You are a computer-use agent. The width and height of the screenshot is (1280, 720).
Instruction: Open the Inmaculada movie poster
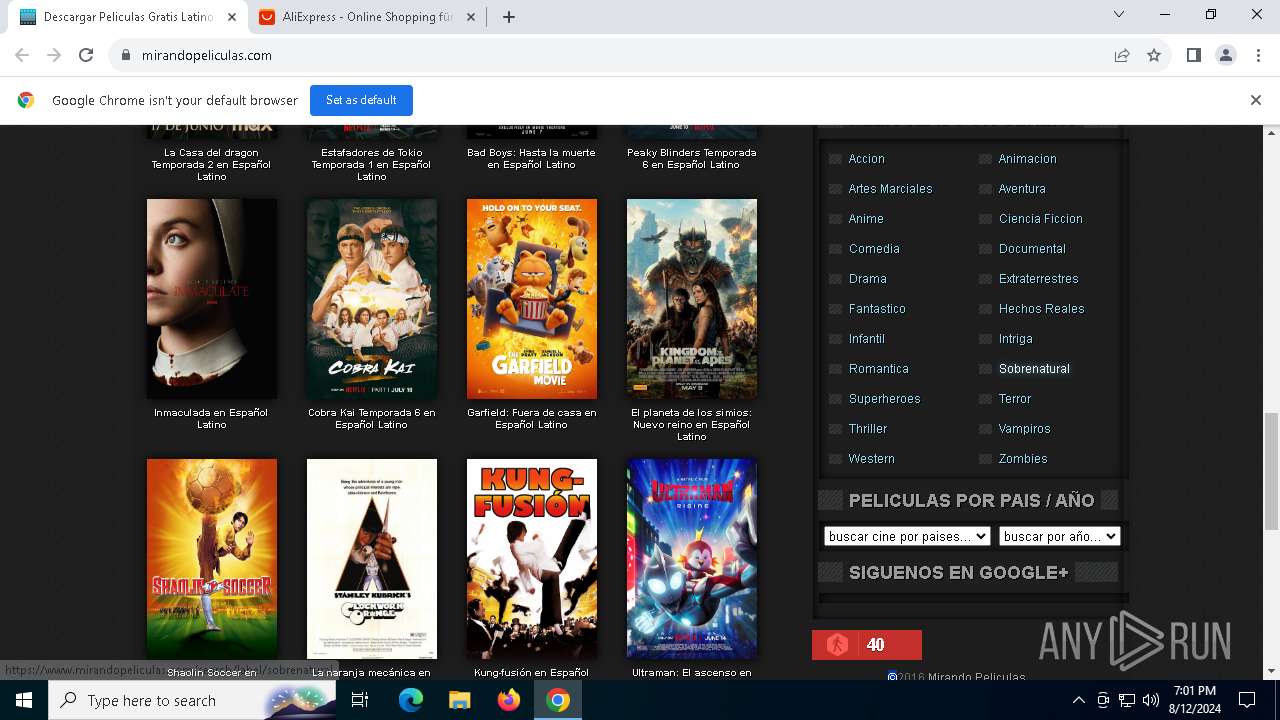point(212,299)
